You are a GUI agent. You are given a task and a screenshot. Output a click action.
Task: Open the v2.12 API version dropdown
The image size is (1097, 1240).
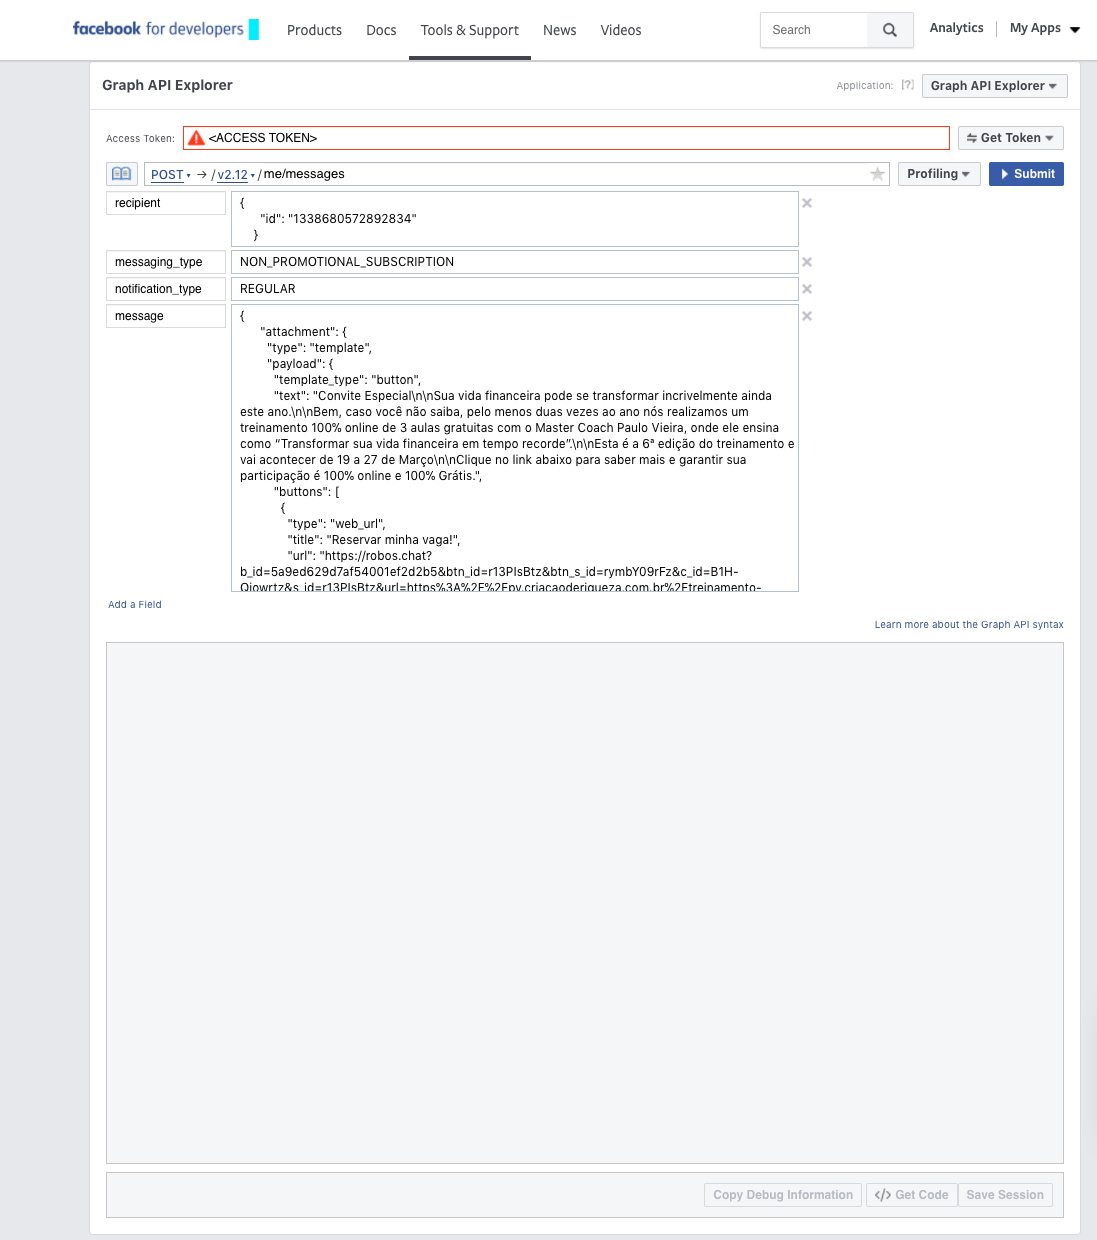tap(236, 174)
